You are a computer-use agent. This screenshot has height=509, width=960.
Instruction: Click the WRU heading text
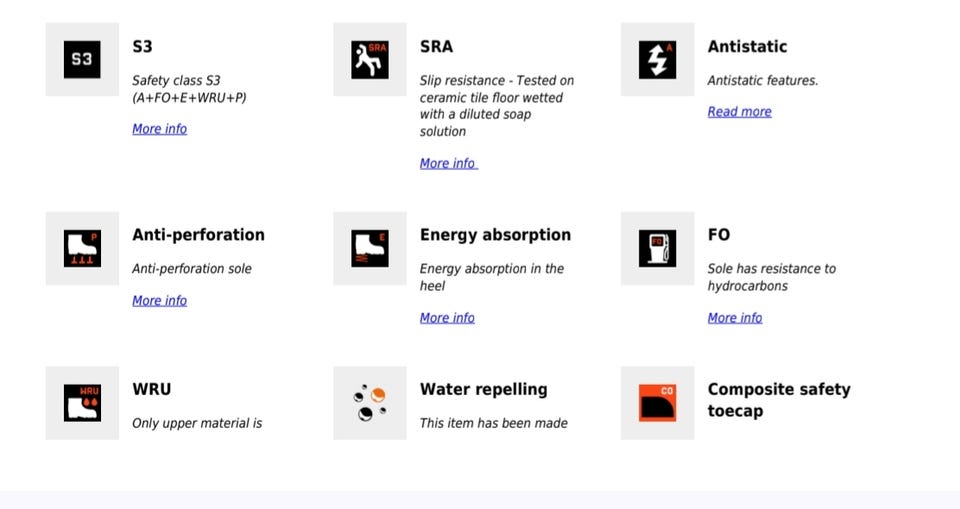[152, 389]
